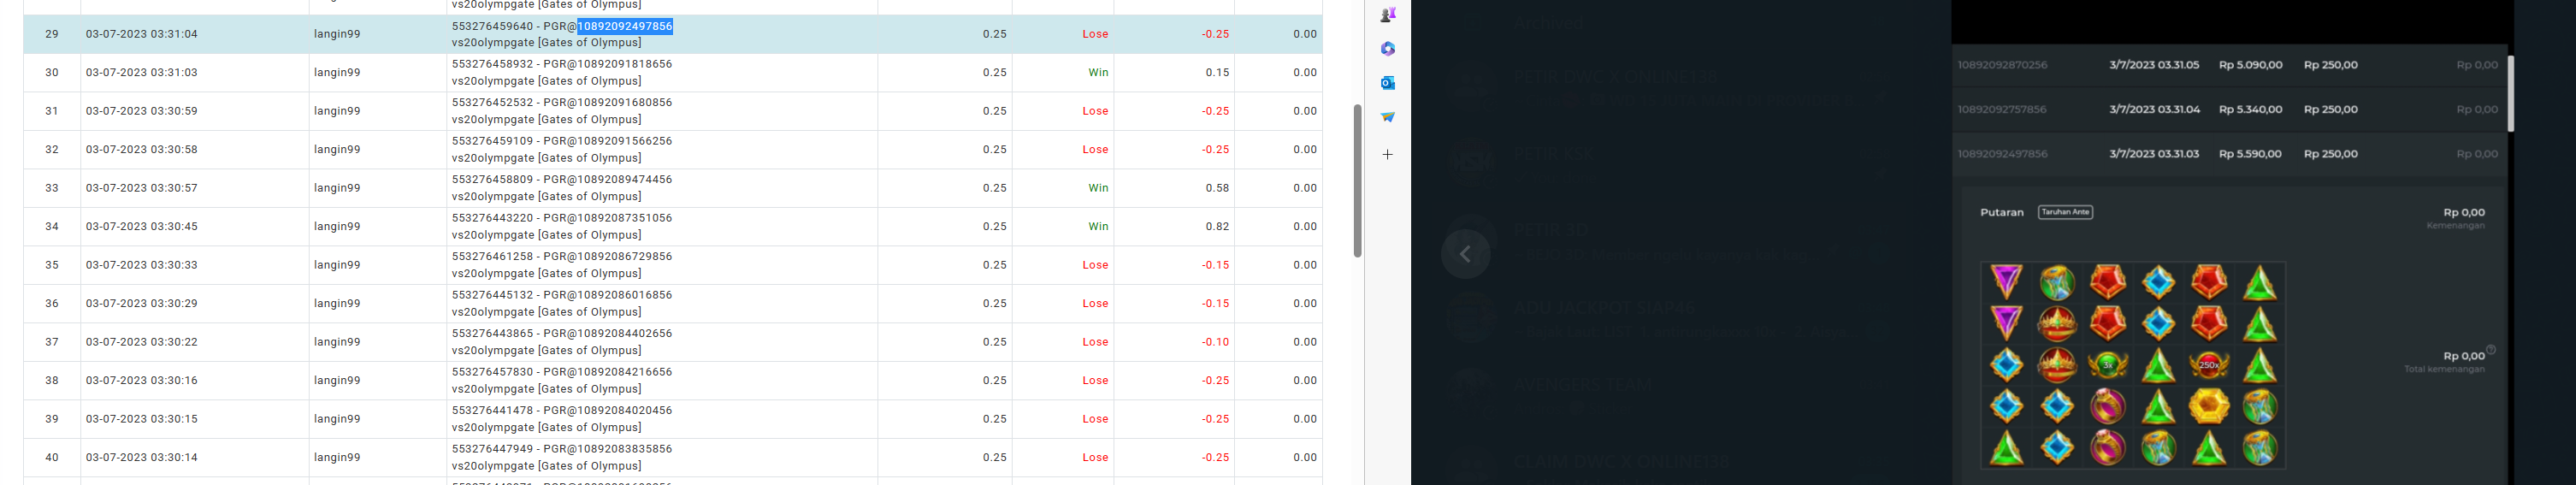Click reference 553276443865 - PGR@10892084402656
Viewport: 2576px width, 485px height.
click(x=562, y=334)
